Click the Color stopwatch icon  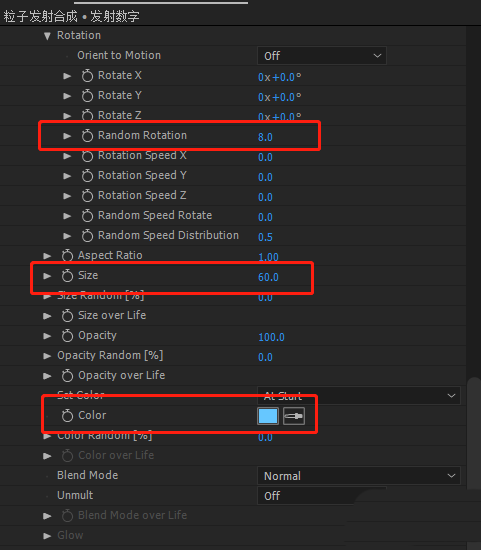(67, 416)
